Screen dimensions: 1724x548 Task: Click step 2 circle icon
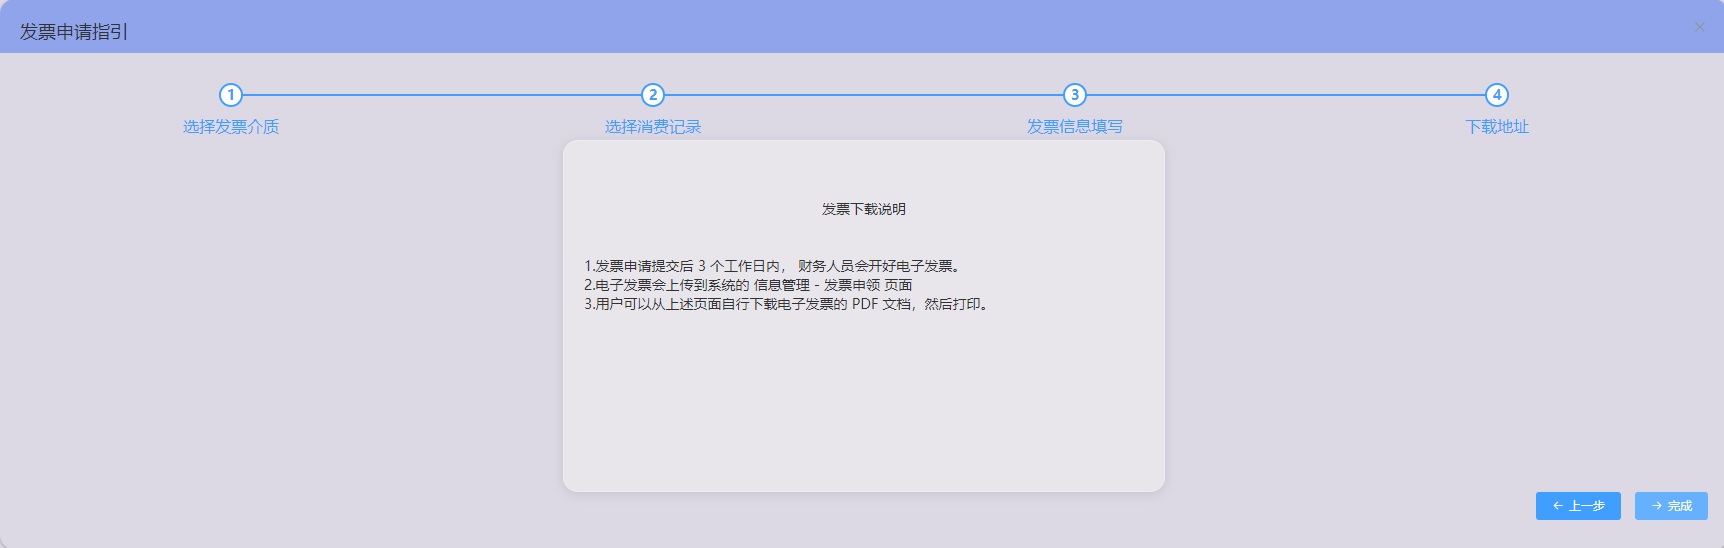[x=653, y=95]
